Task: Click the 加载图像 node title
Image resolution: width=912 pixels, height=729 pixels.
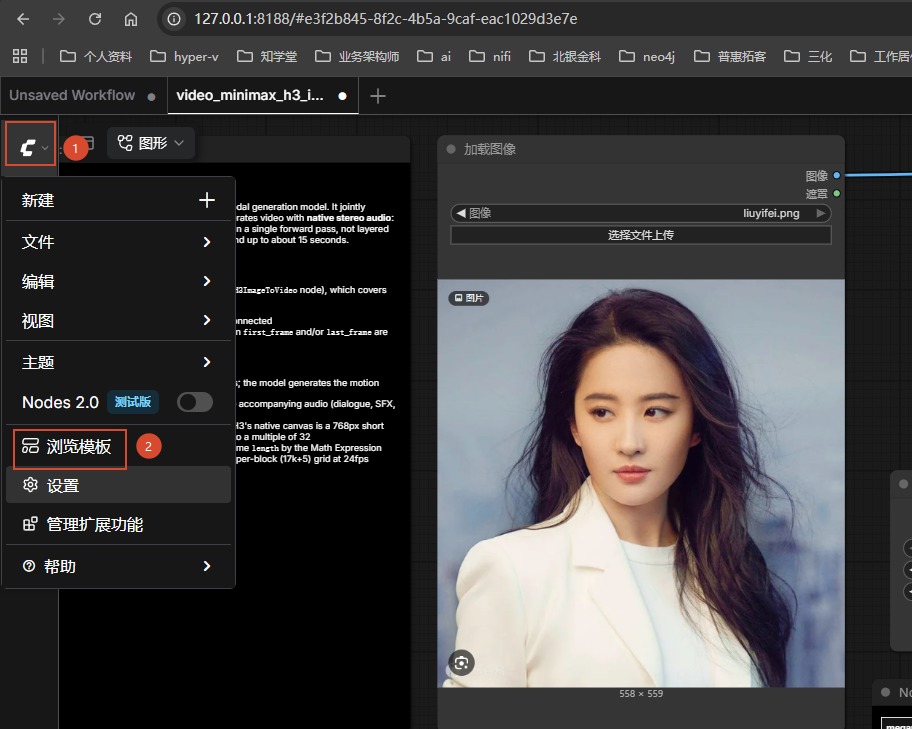Action: [490, 150]
